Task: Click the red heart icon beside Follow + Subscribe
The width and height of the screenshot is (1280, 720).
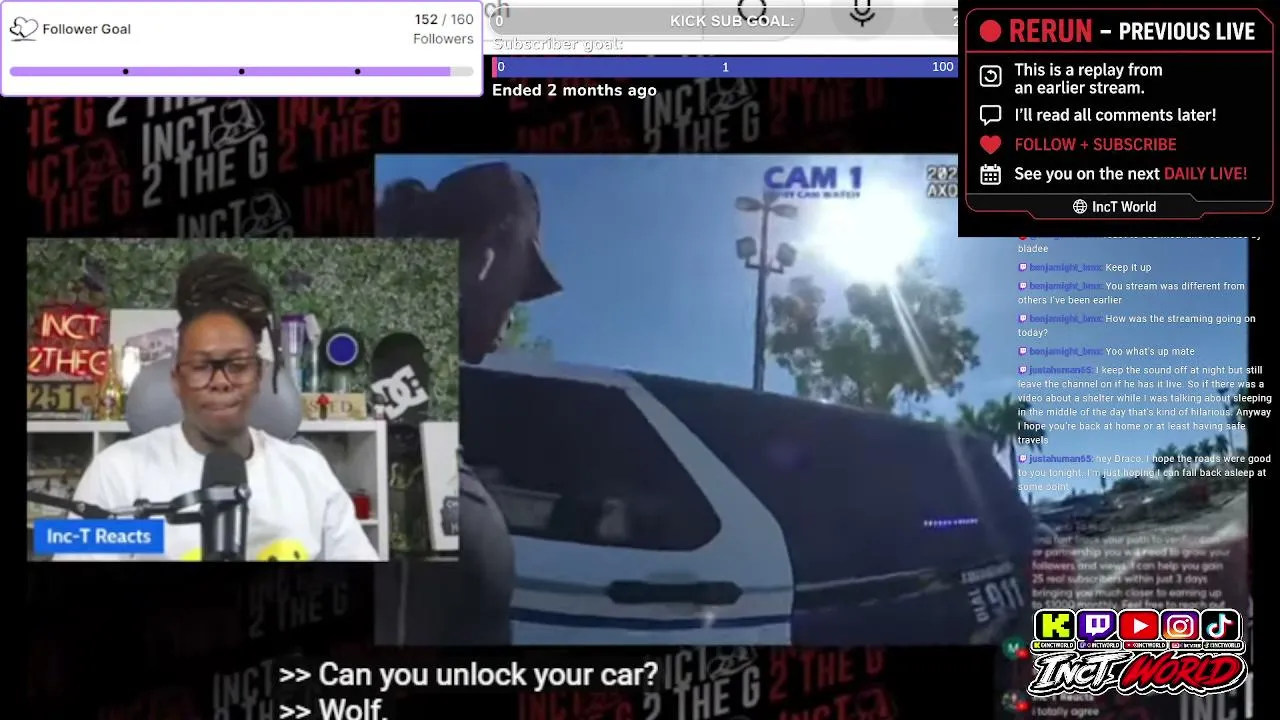Action: pos(990,145)
